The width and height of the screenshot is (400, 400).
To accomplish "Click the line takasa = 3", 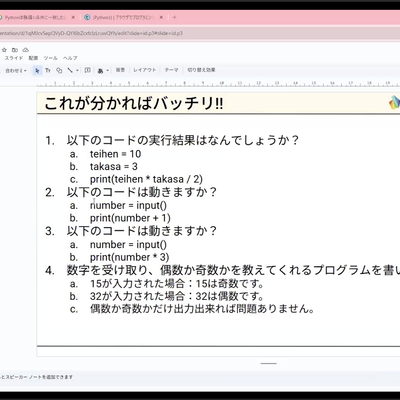I will [113, 167].
